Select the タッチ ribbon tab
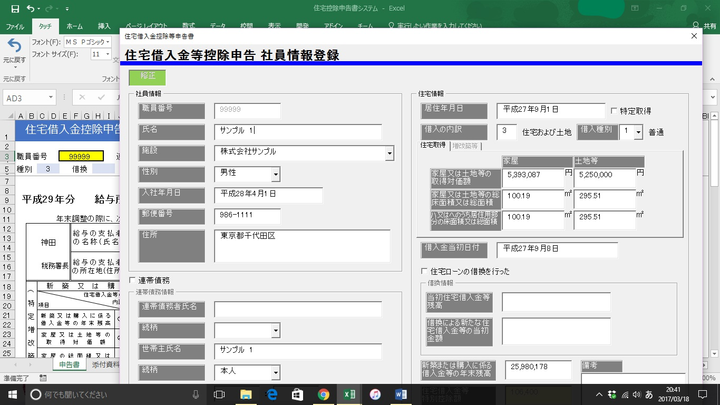 [x=45, y=26]
